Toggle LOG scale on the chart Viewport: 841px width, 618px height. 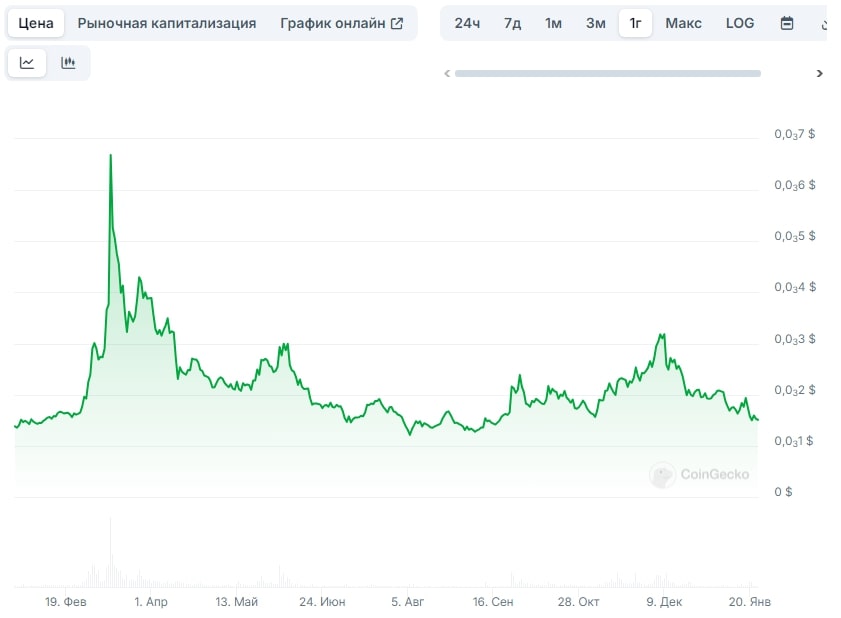coord(740,23)
